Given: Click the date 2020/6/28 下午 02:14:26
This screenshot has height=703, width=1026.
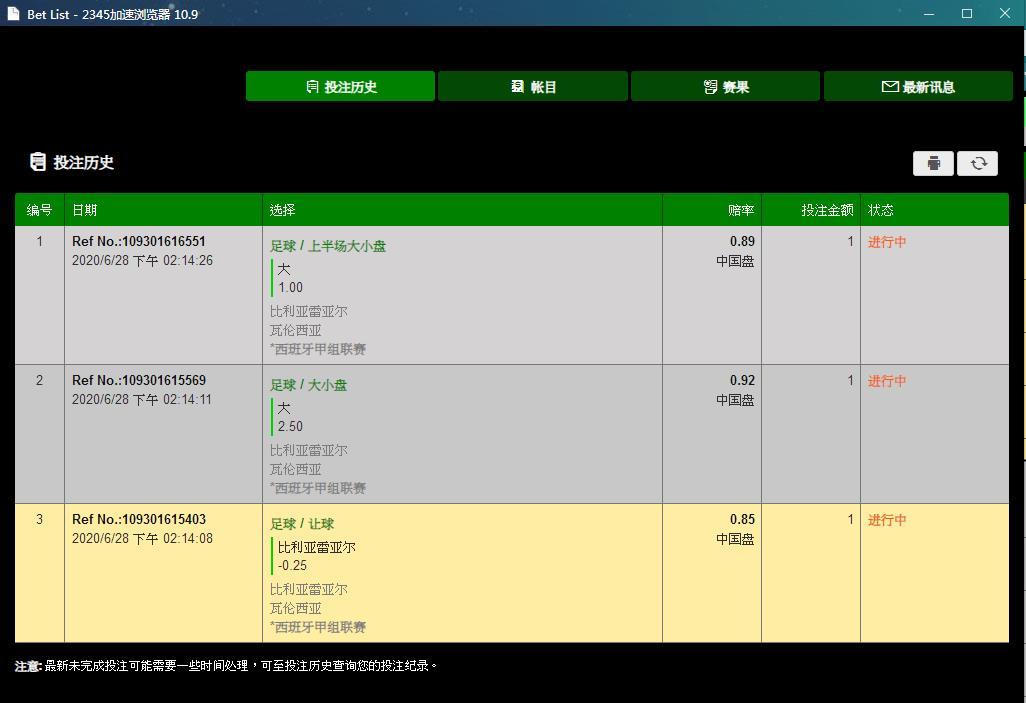Looking at the screenshot, I should [142, 261].
